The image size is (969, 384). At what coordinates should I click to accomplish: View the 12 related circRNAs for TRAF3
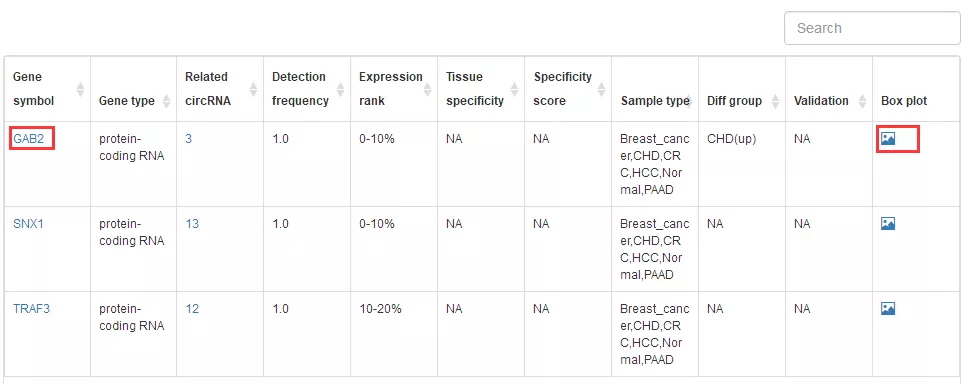192,309
